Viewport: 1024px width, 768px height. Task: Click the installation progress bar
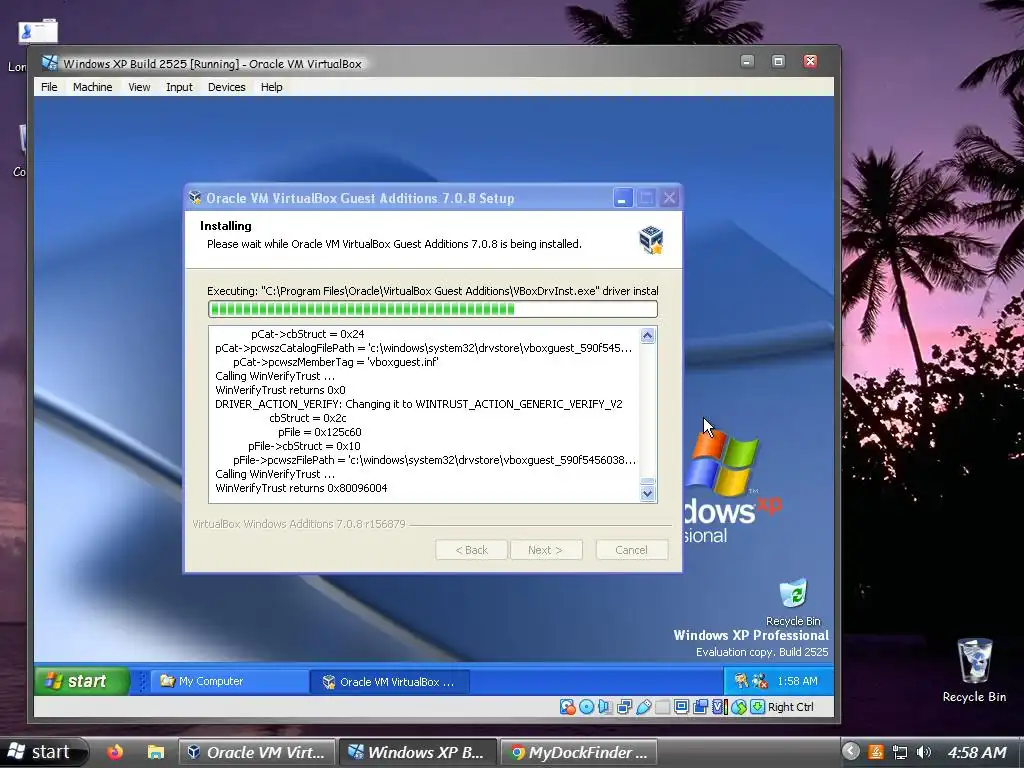(x=432, y=309)
